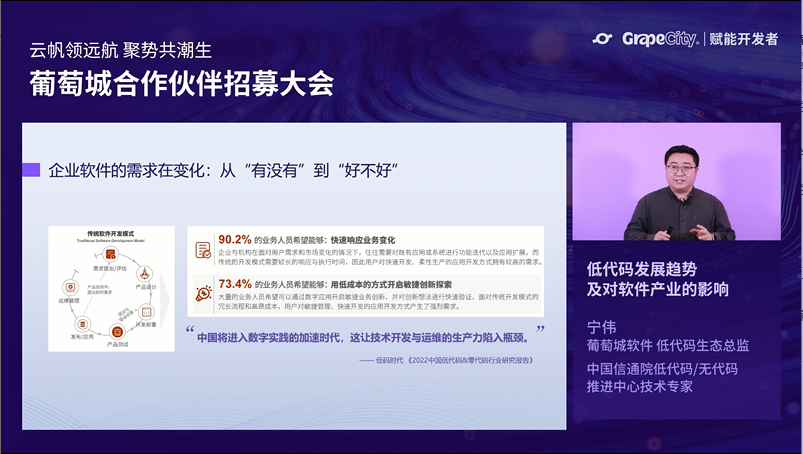Viewport: 803px width, 454px height.
Task: Click the 葡萄城软件 低代码生态总监 job title
Action: pos(668,345)
